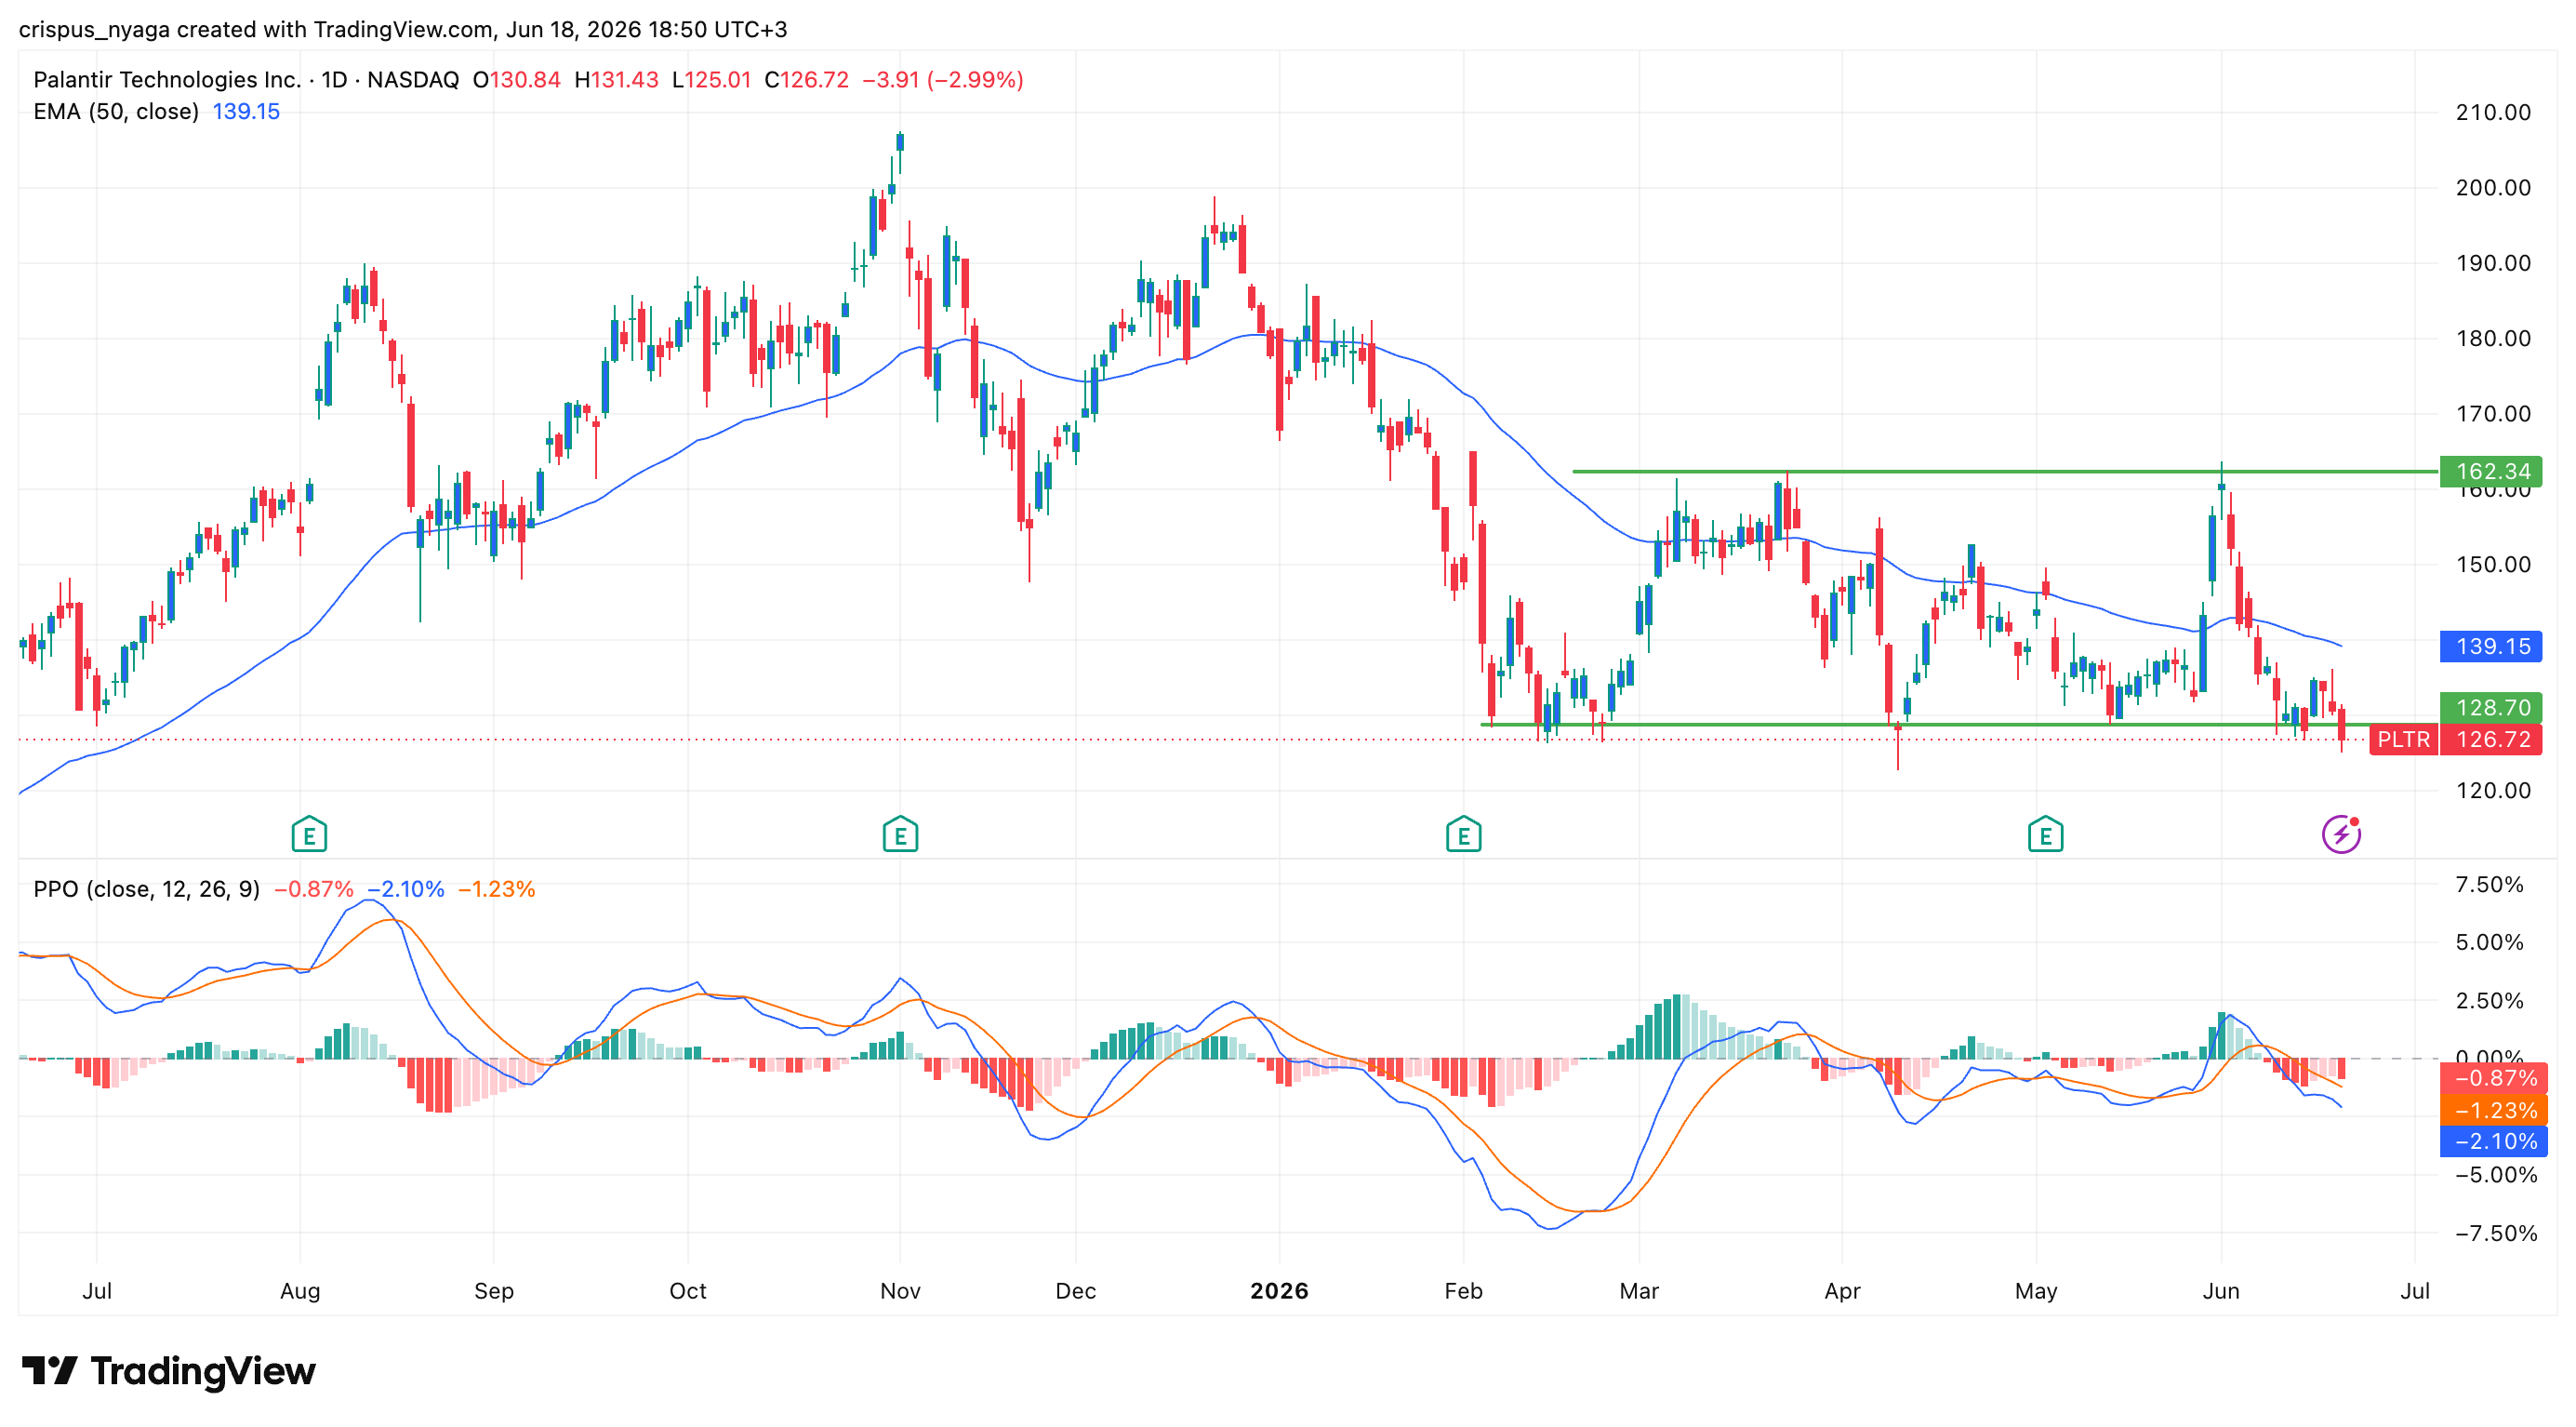Screen dimensions: 2576x1427
Task: Click the −0.87% histogram value in PPO legend
Action: point(314,889)
